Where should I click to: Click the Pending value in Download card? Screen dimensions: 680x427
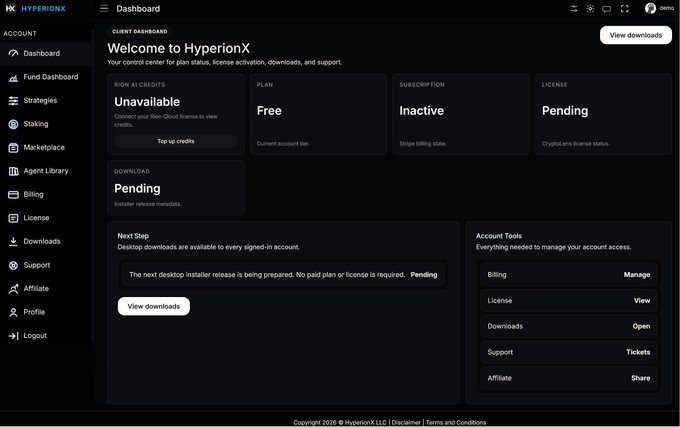137,189
